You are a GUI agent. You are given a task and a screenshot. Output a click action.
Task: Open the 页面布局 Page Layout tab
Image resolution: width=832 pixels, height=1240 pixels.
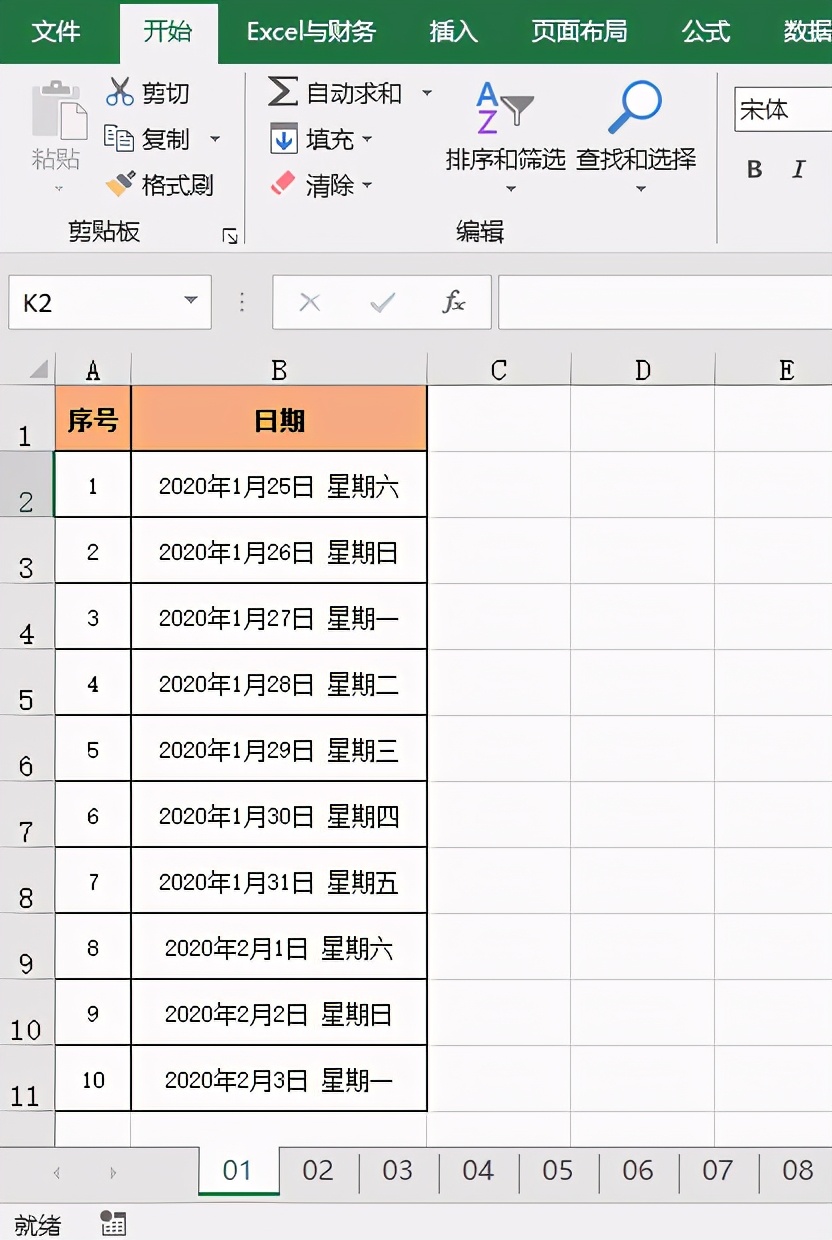(x=579, y=32)
